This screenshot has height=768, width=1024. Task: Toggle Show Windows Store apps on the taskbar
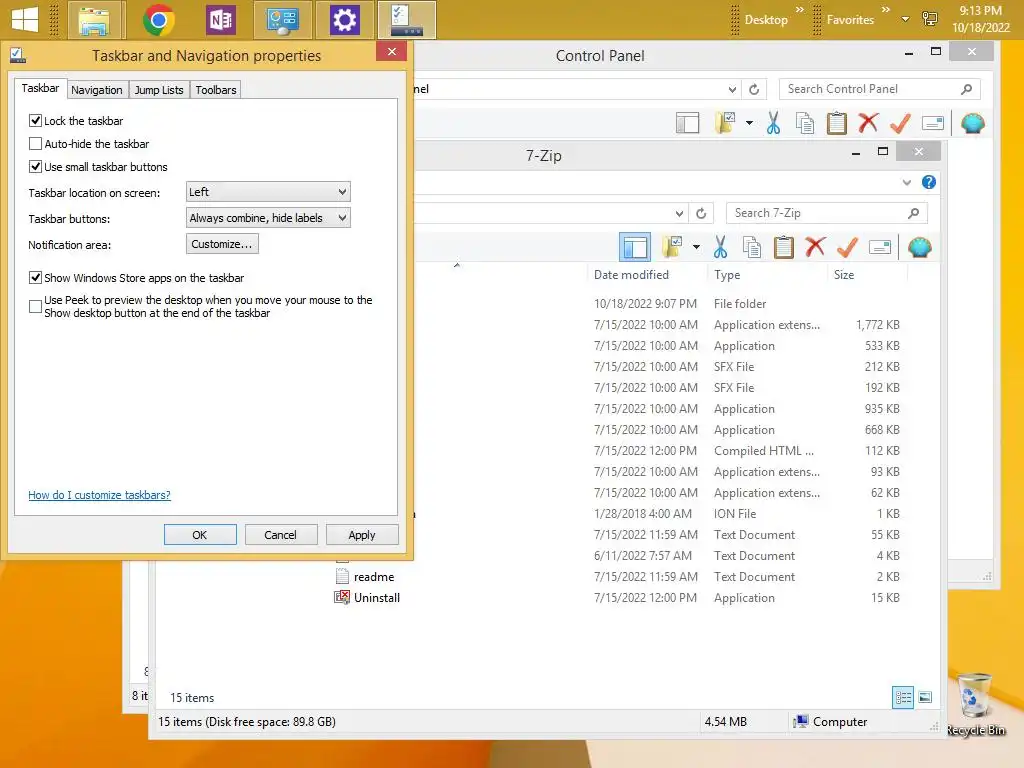(35, 278)
